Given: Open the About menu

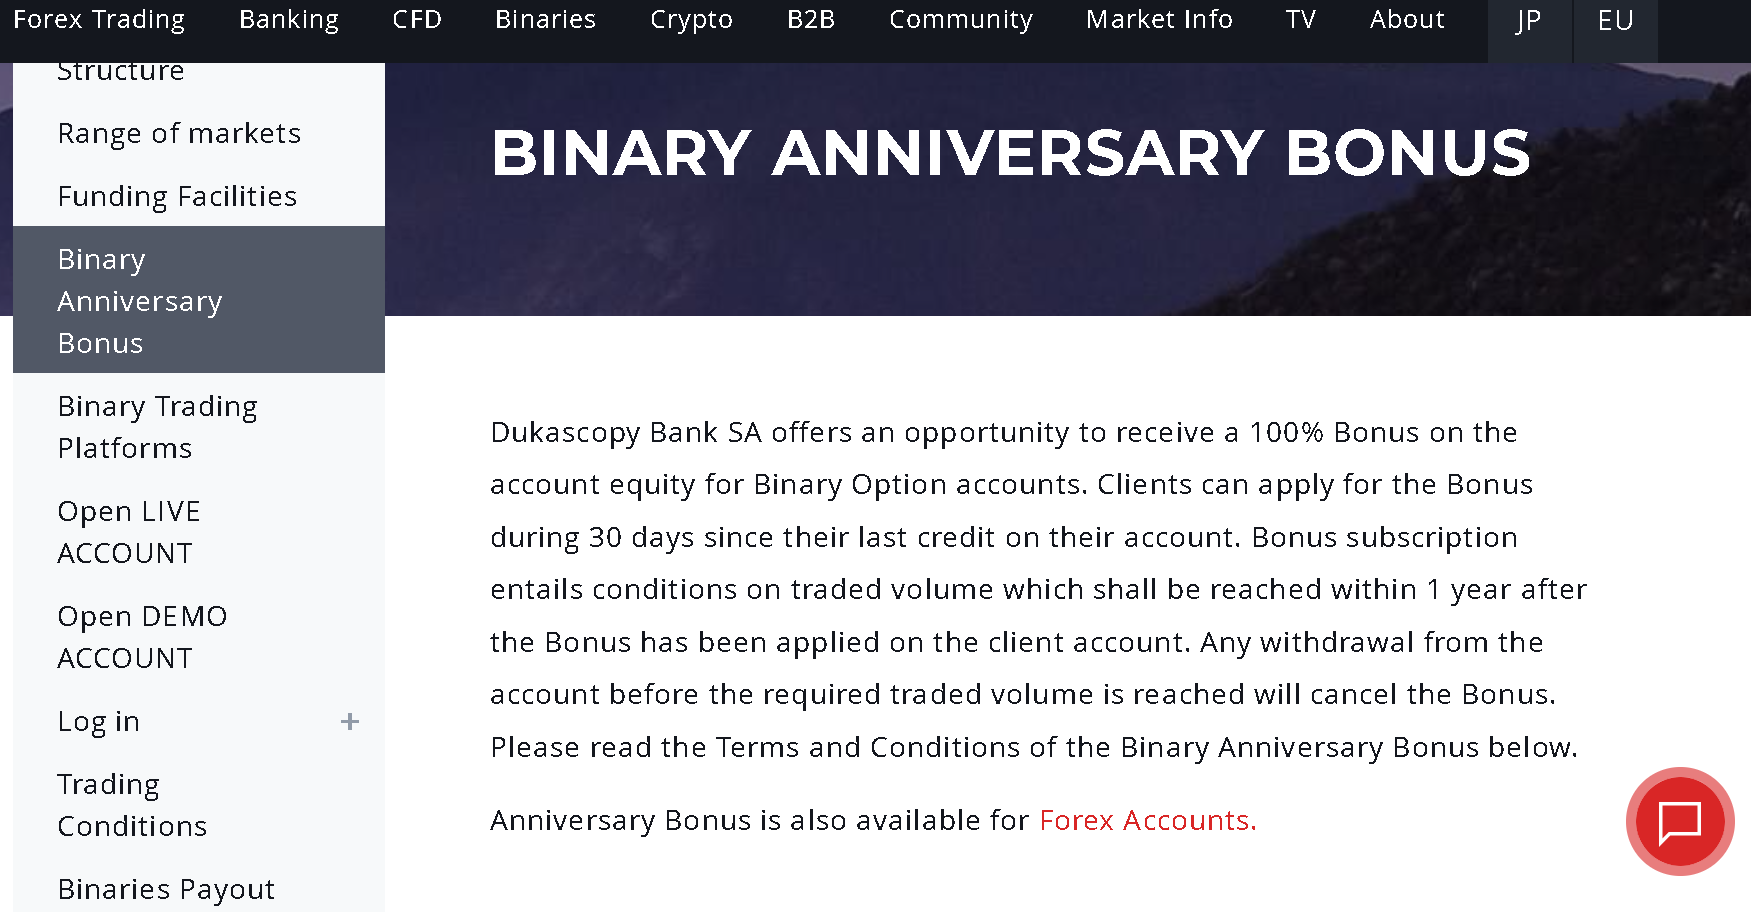Looking at the screenshot, I should pyautogui.click(x=1407, y=20).
